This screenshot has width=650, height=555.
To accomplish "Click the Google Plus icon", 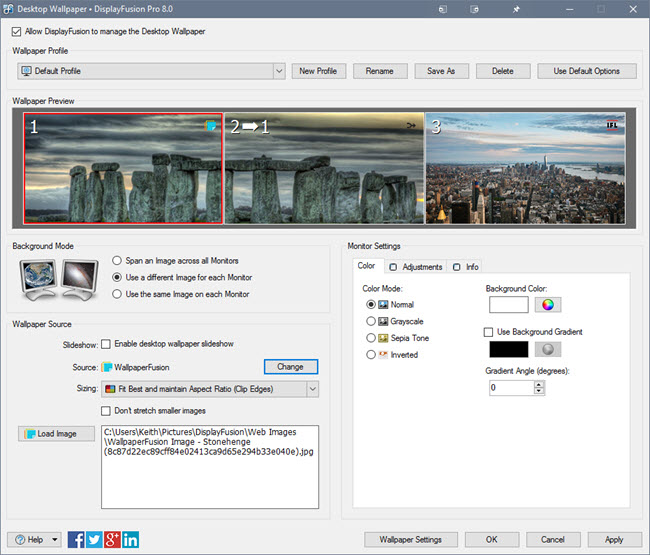I will (x=112, y=539).
